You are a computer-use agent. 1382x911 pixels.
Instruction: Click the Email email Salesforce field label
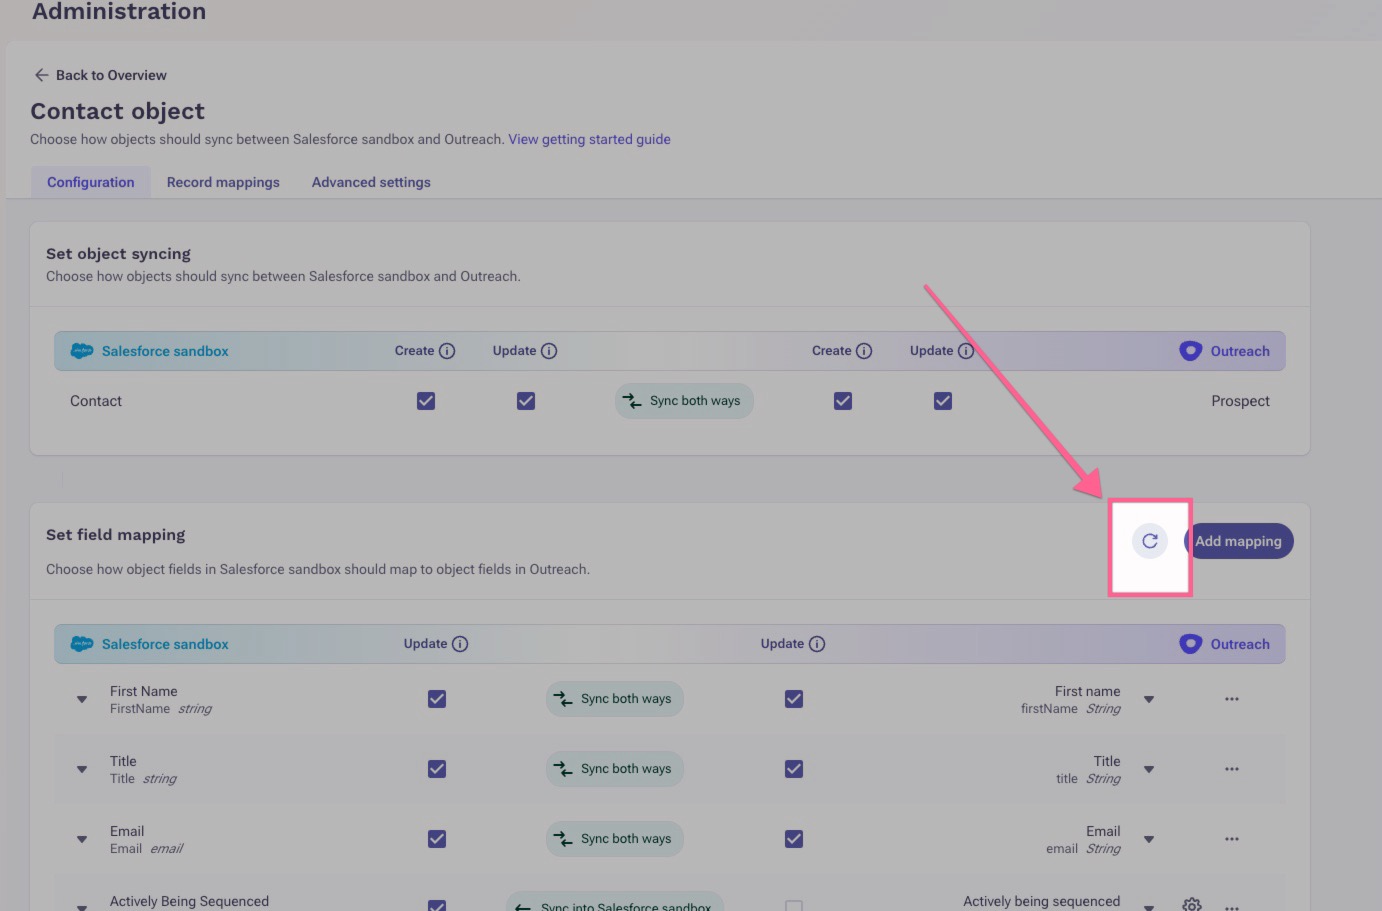[146, 849]
